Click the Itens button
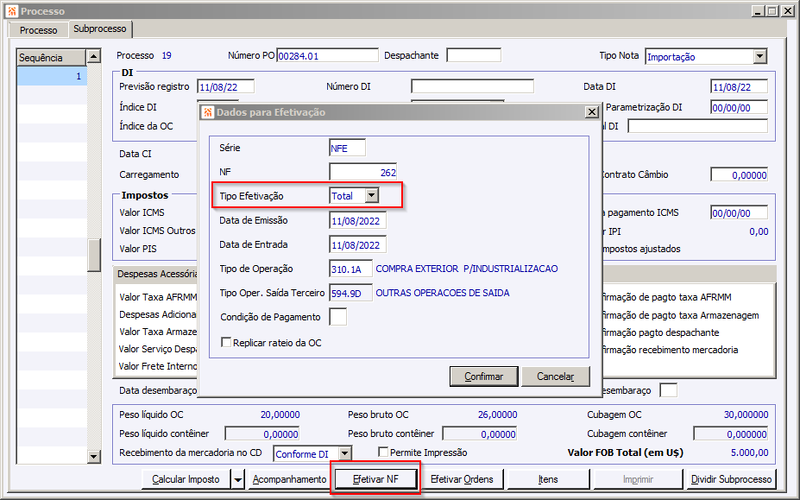 pos(548,479)
